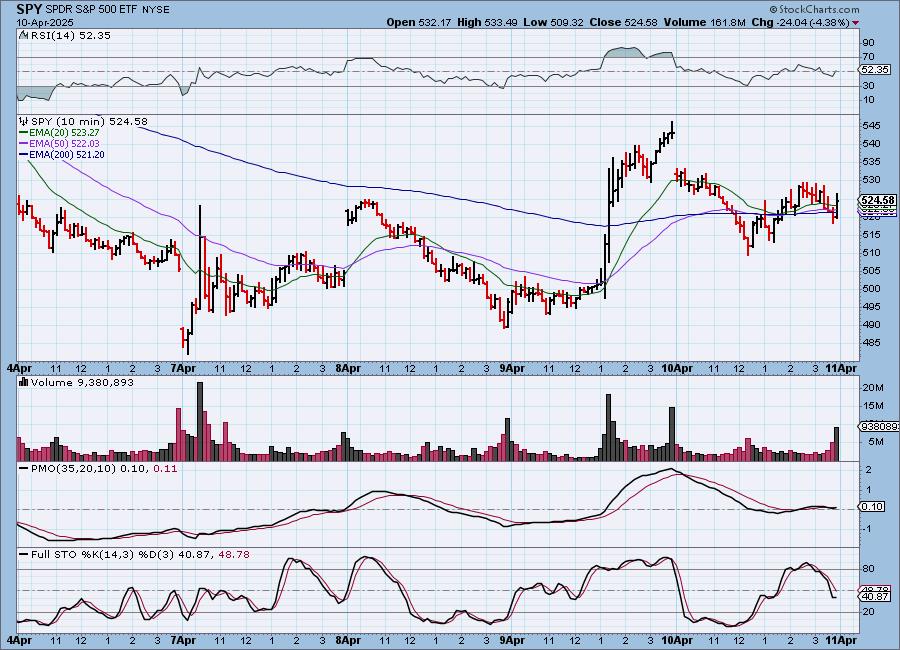Click the red down triangle after Chg value
The height and width of the screenshot is (650, 900).
pyautogui.click(x=856, y=23)
